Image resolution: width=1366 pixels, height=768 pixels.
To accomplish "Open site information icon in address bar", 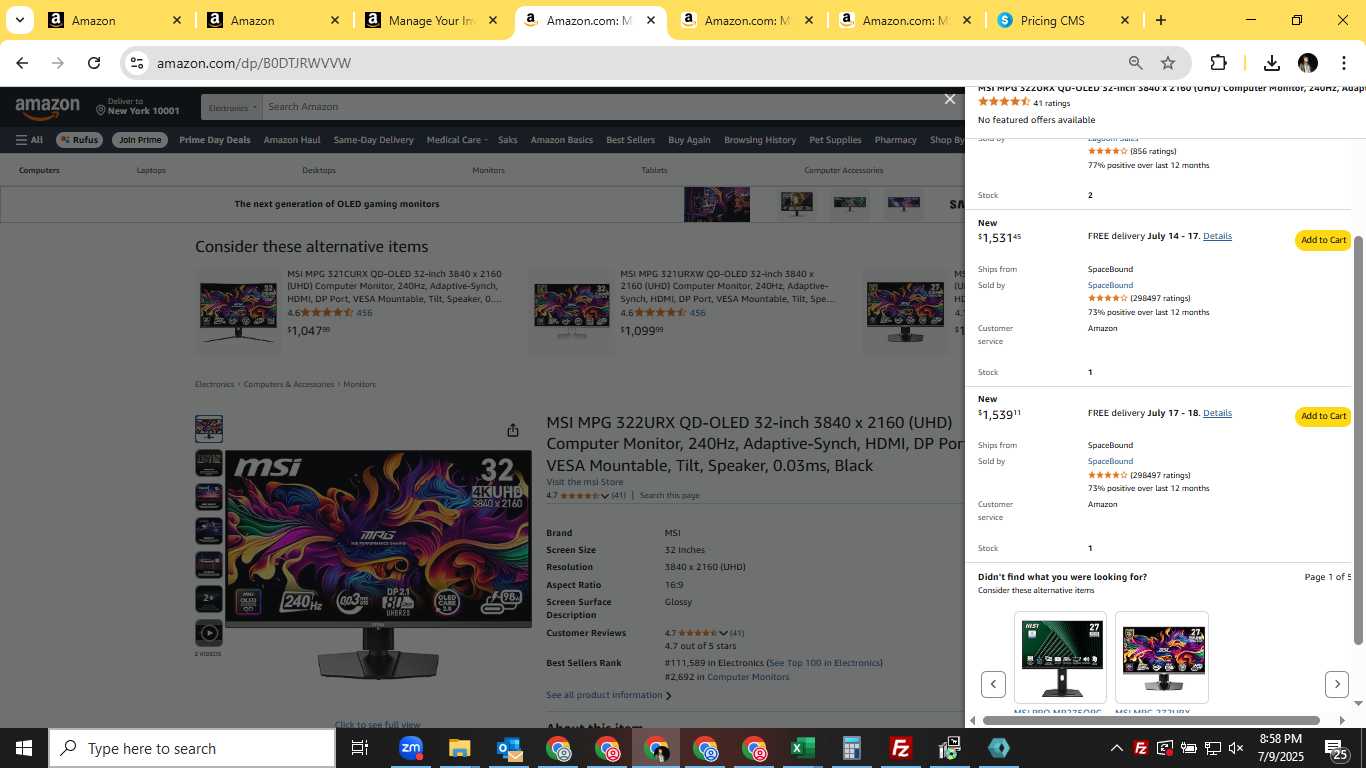I will 137,63.
